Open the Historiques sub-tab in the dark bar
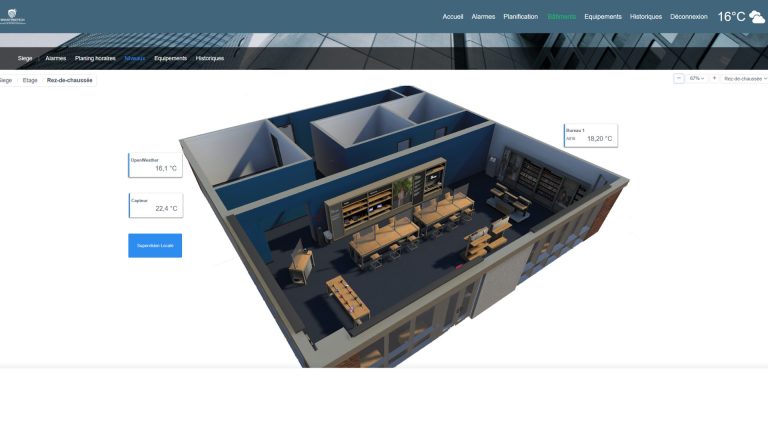Viewport: 768px width, 432px height. click(210, 58)
